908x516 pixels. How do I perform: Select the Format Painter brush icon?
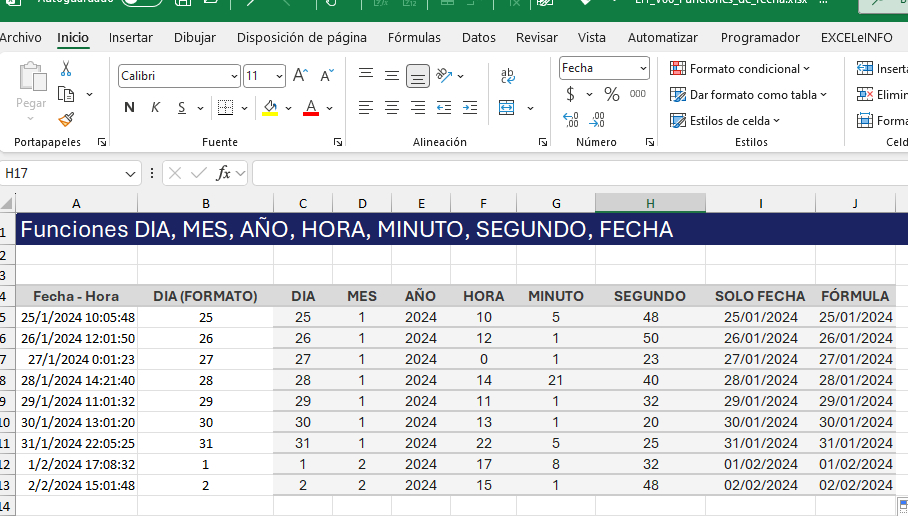click(66, 119)
